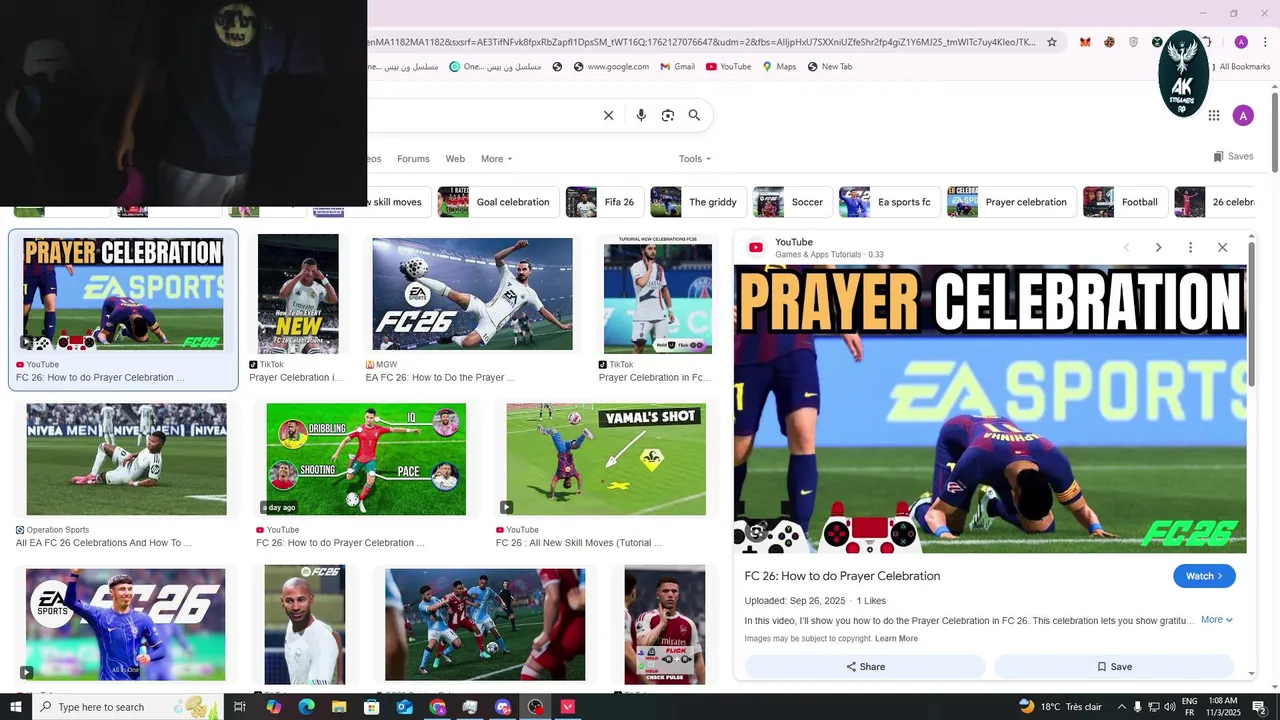Open Task View on the taskbar
The image size is (1280, 720).
[240, 707]
